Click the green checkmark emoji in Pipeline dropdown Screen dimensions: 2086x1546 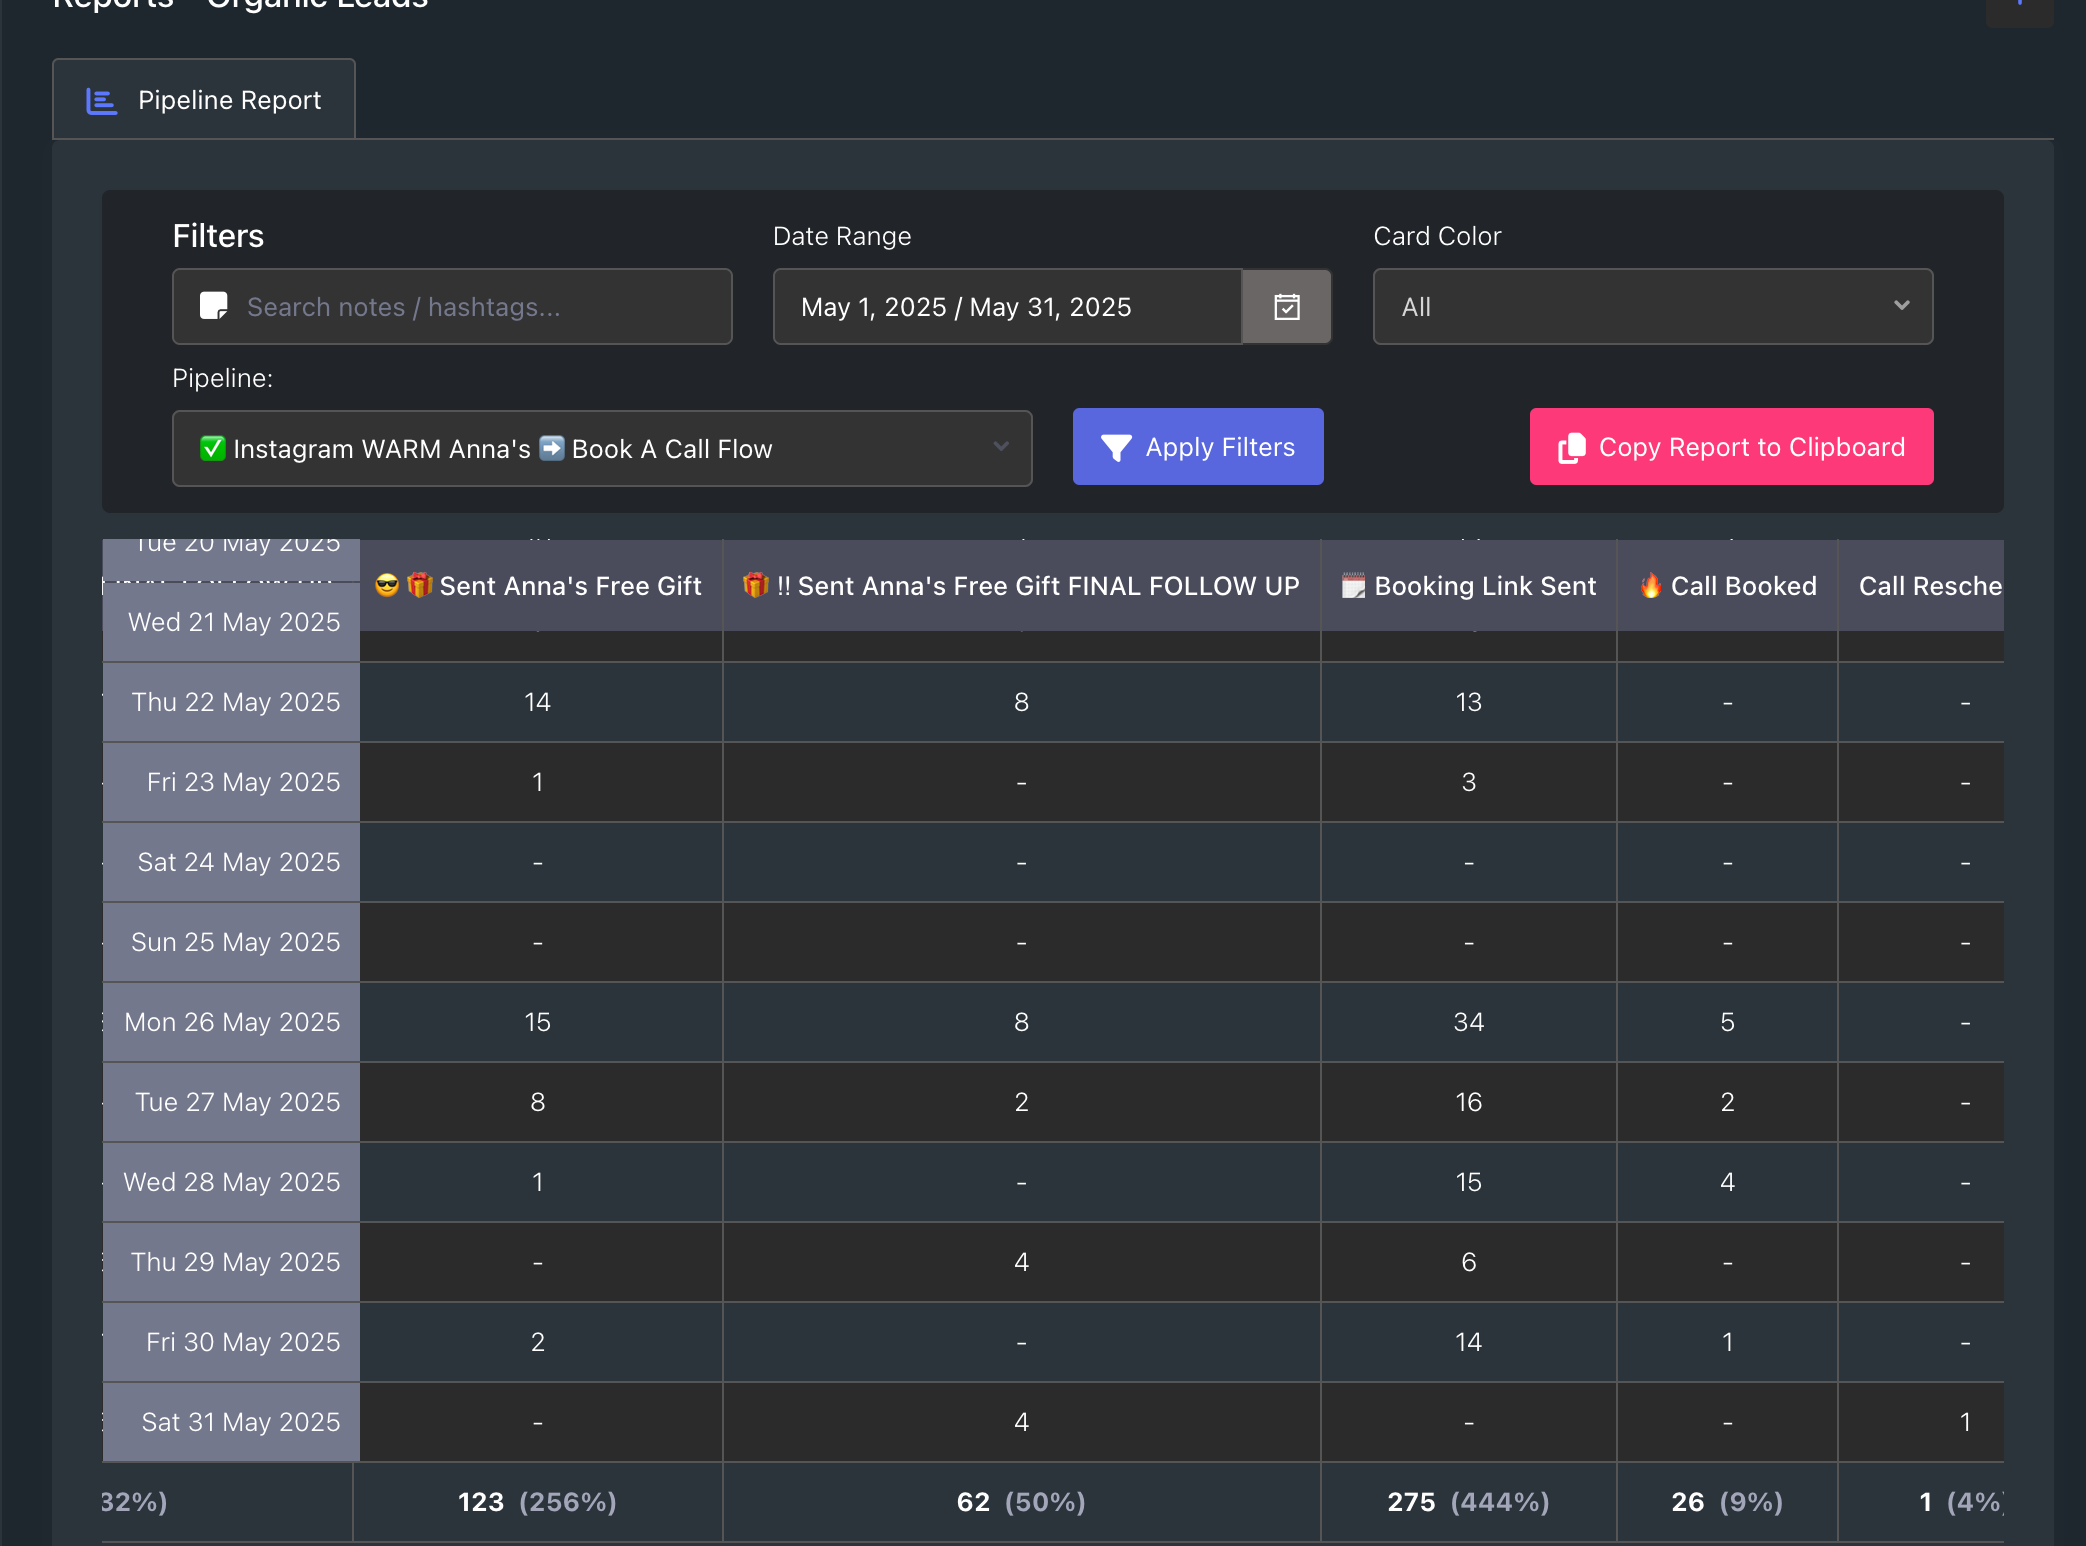[x=212, y=448]
